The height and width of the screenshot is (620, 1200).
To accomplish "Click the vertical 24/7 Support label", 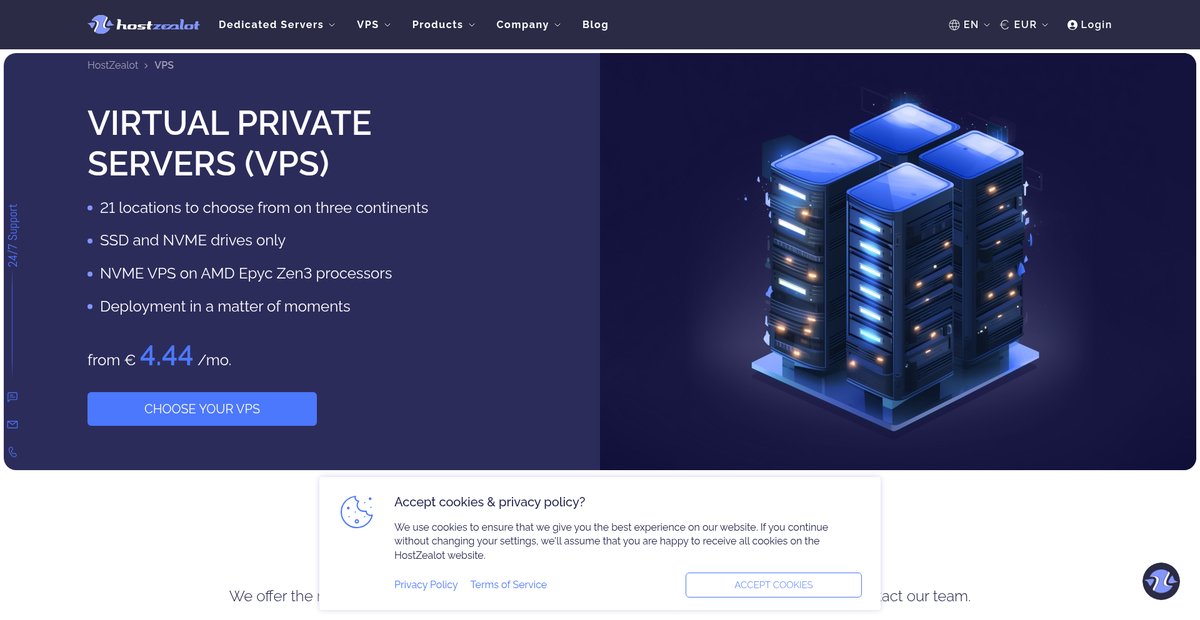I will 13,235.
